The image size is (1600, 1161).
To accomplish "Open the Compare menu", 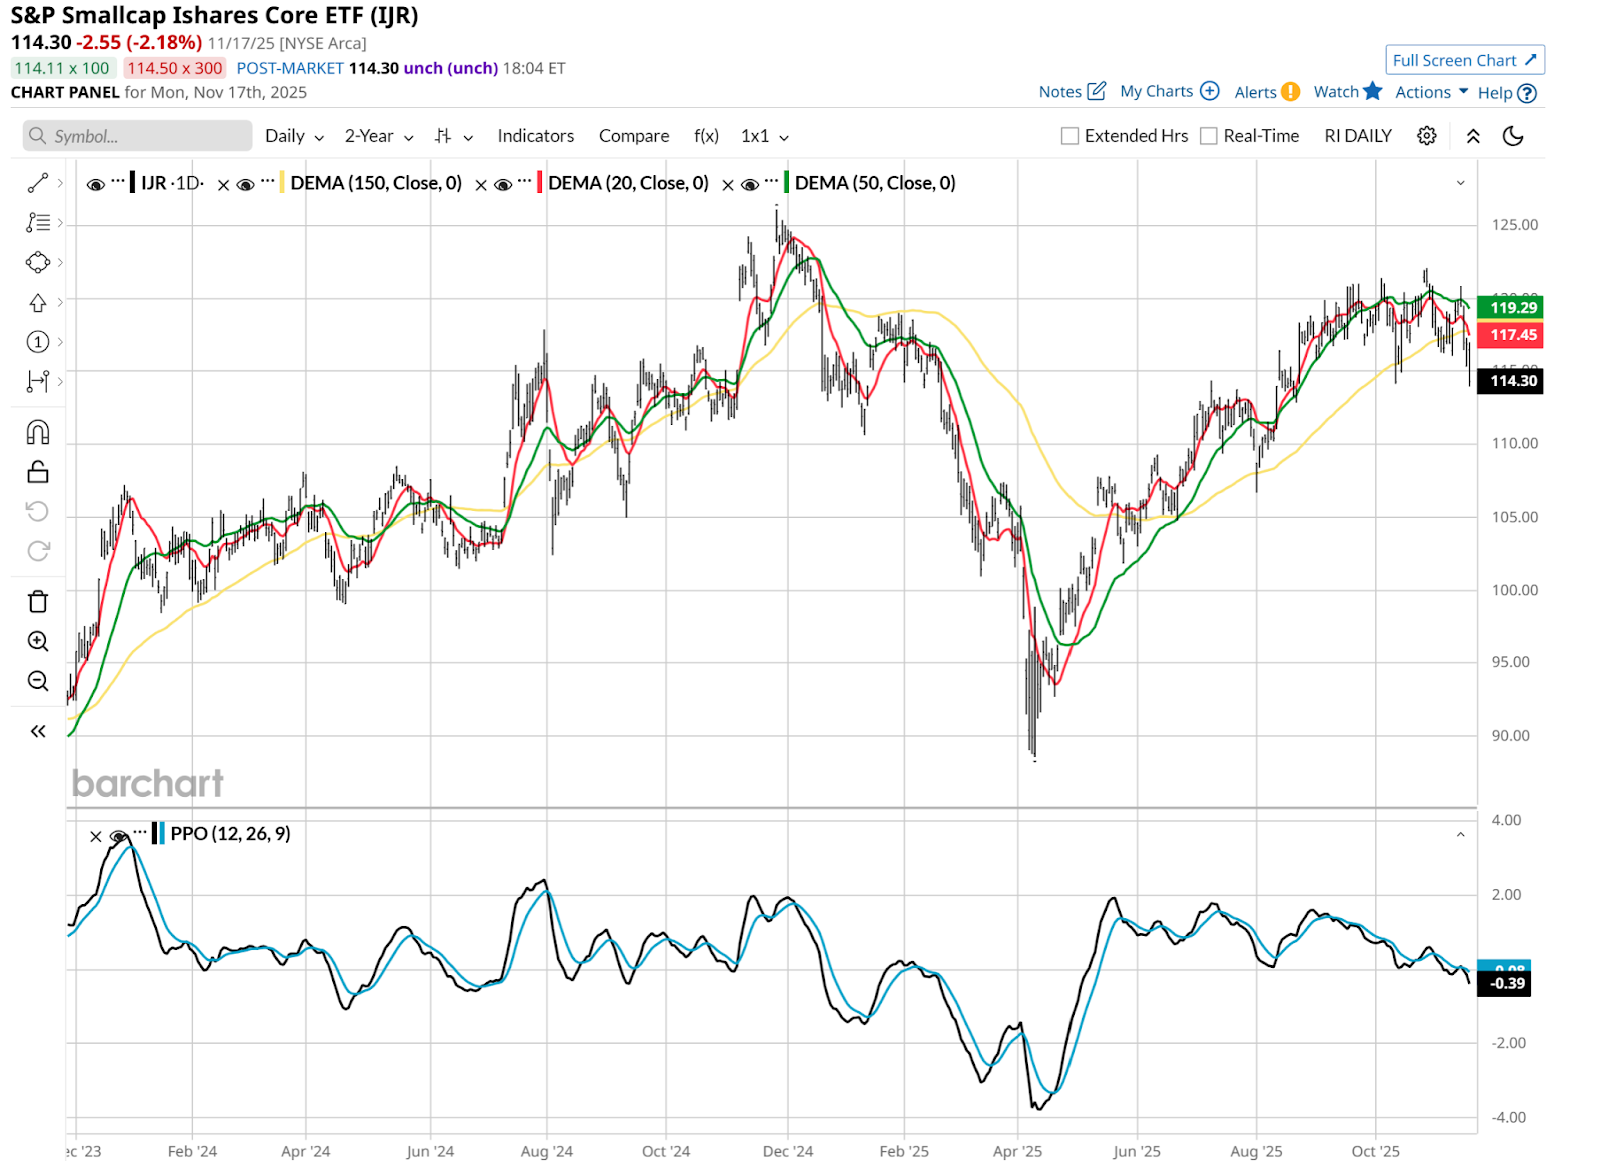I will tap(633, 136).
